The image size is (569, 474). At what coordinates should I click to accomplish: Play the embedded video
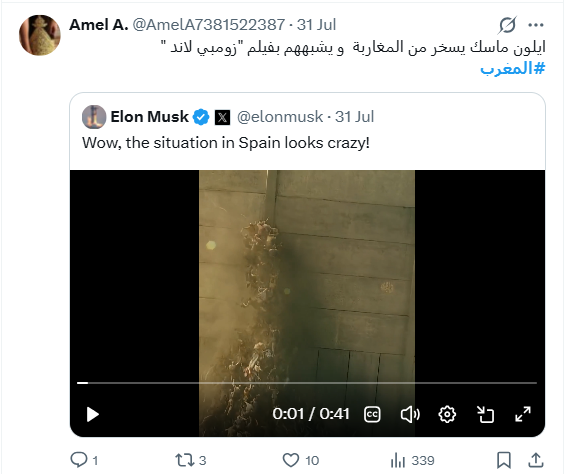[x=93, y=414]
